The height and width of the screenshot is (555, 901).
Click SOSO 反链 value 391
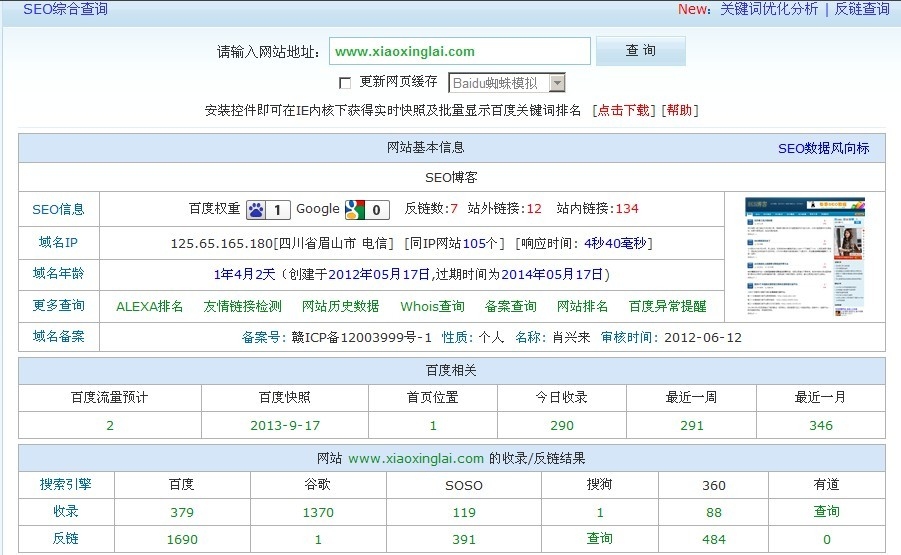(464, 539)
